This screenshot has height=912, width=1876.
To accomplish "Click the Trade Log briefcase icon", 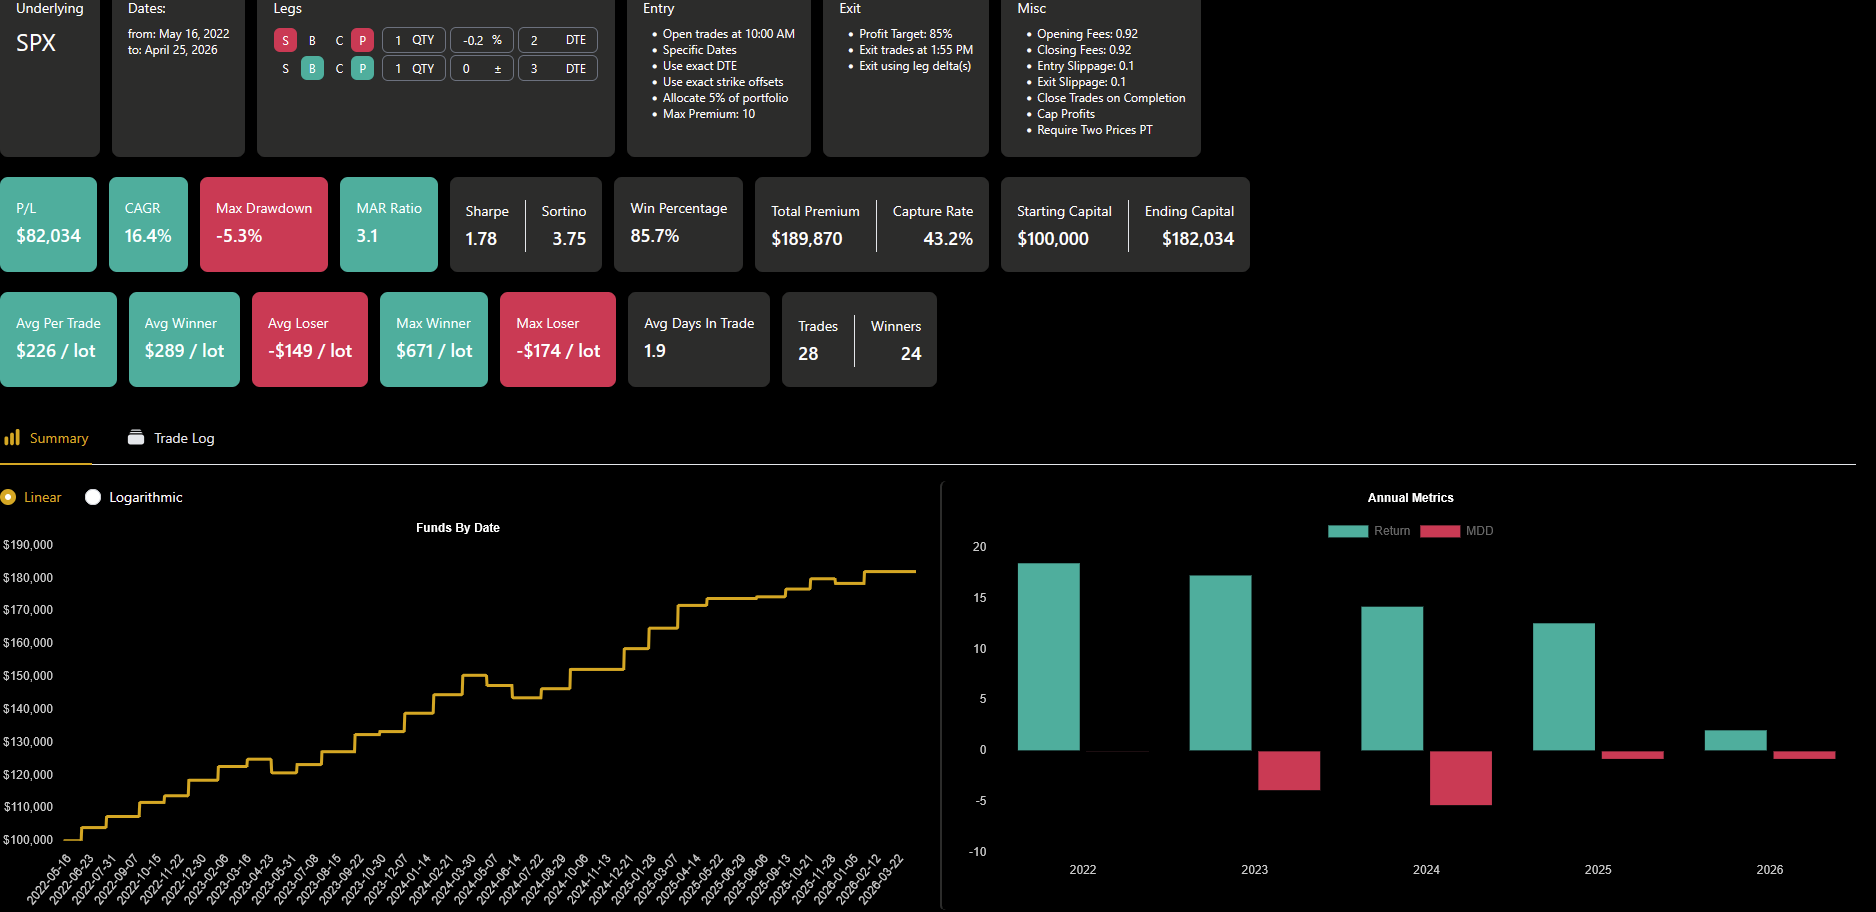I will (x=136, y=438).
